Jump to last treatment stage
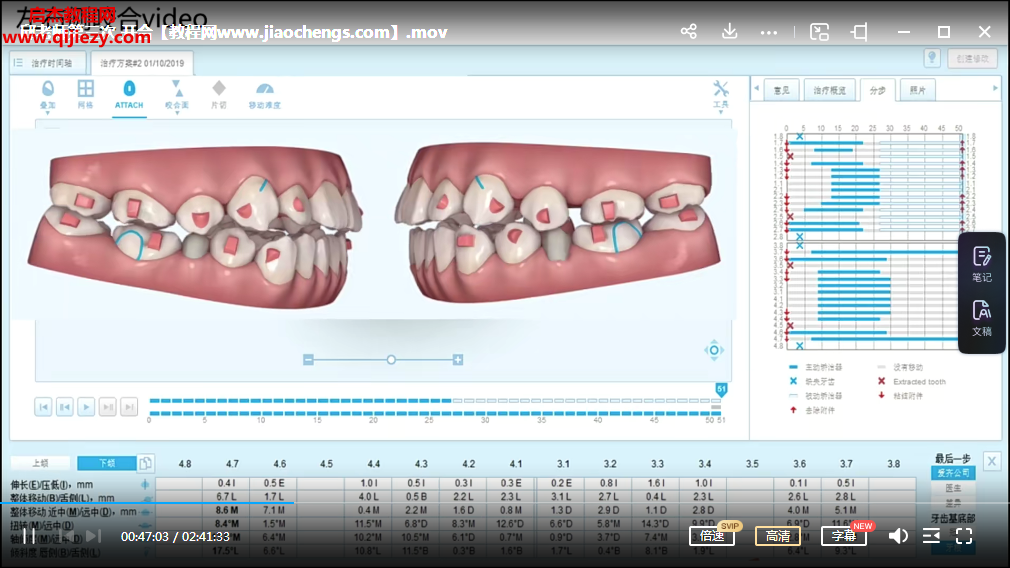This screenshot has width=1010, height=568. [x=129, y=407]
